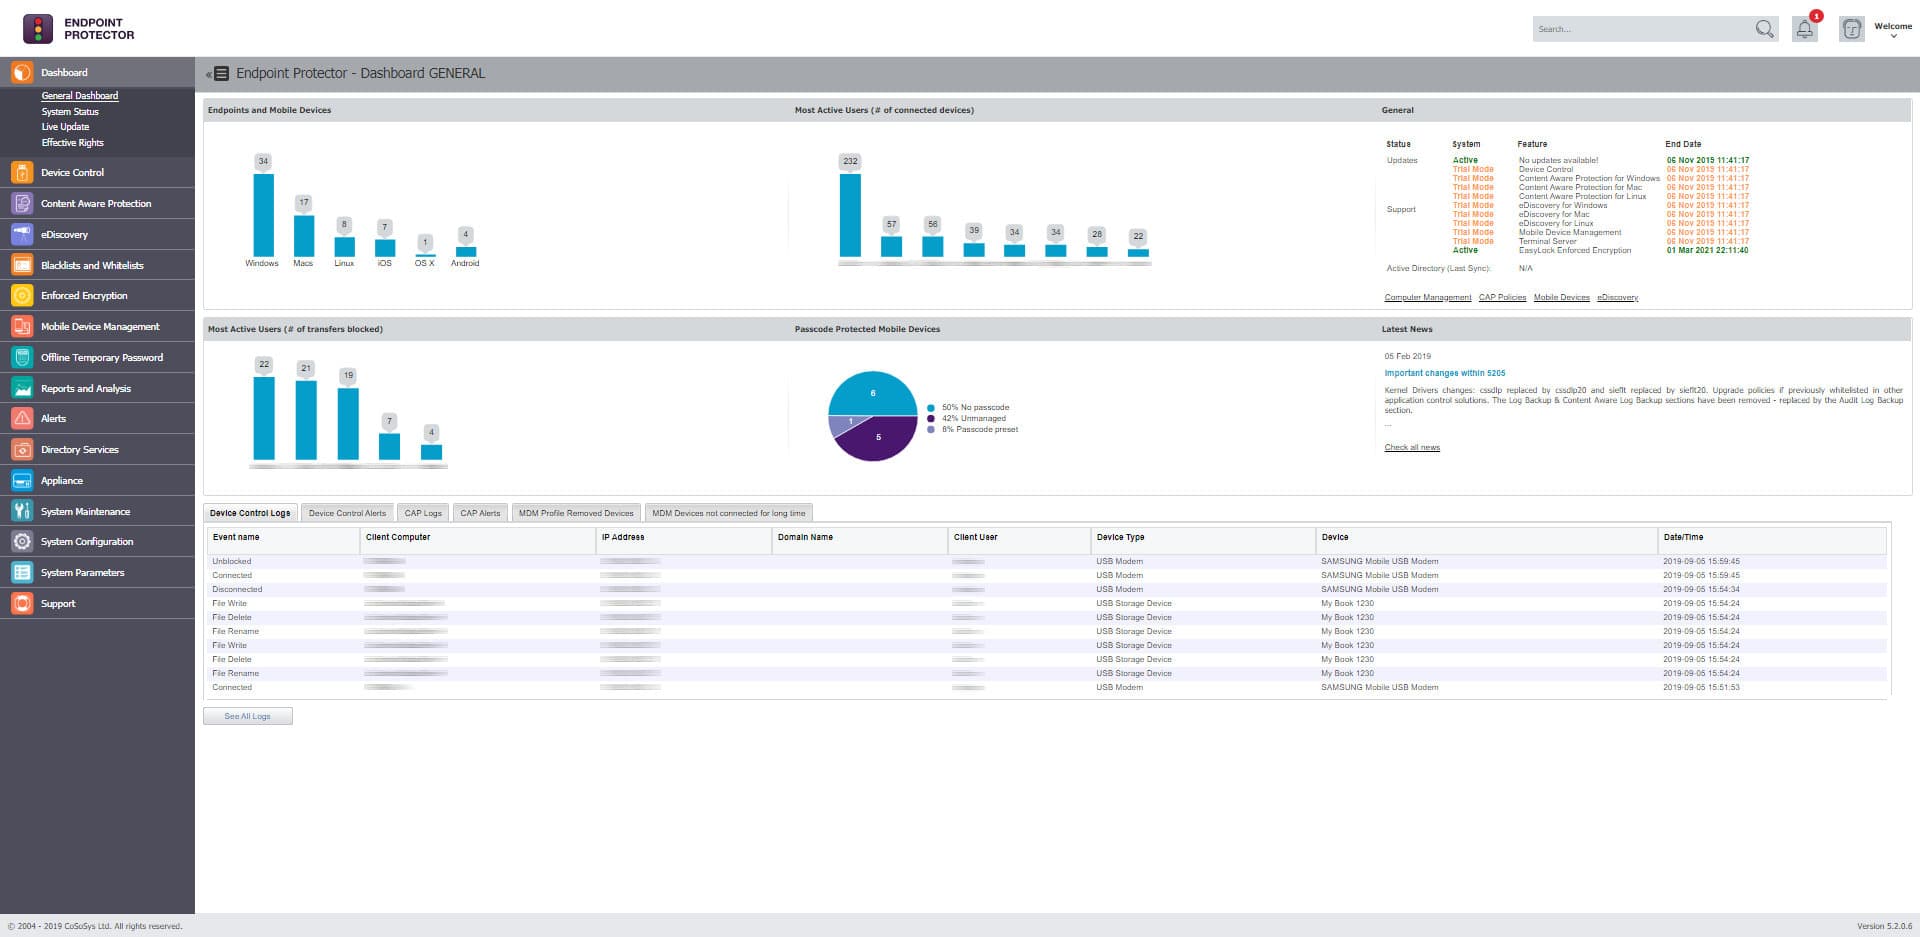Select the Unblocked event row
Screen dimensions: 1920x937
click(1046, 561)
